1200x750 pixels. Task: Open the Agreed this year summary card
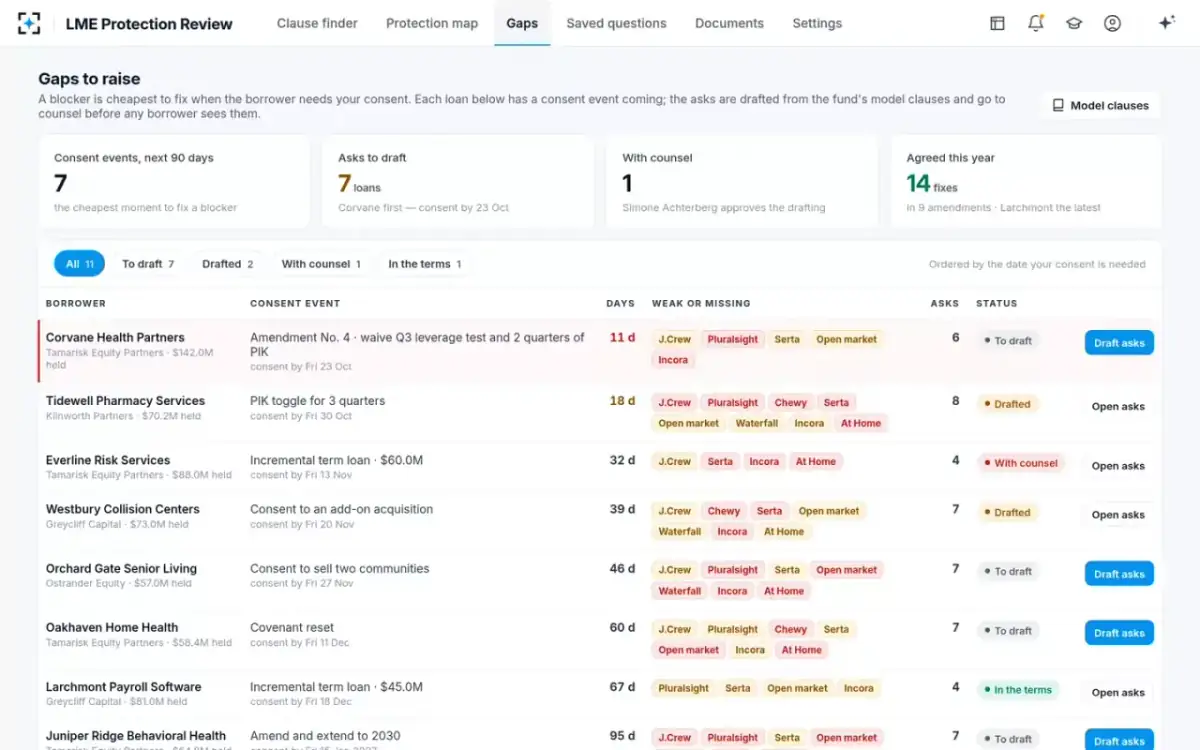click(x=1026, y=182)
